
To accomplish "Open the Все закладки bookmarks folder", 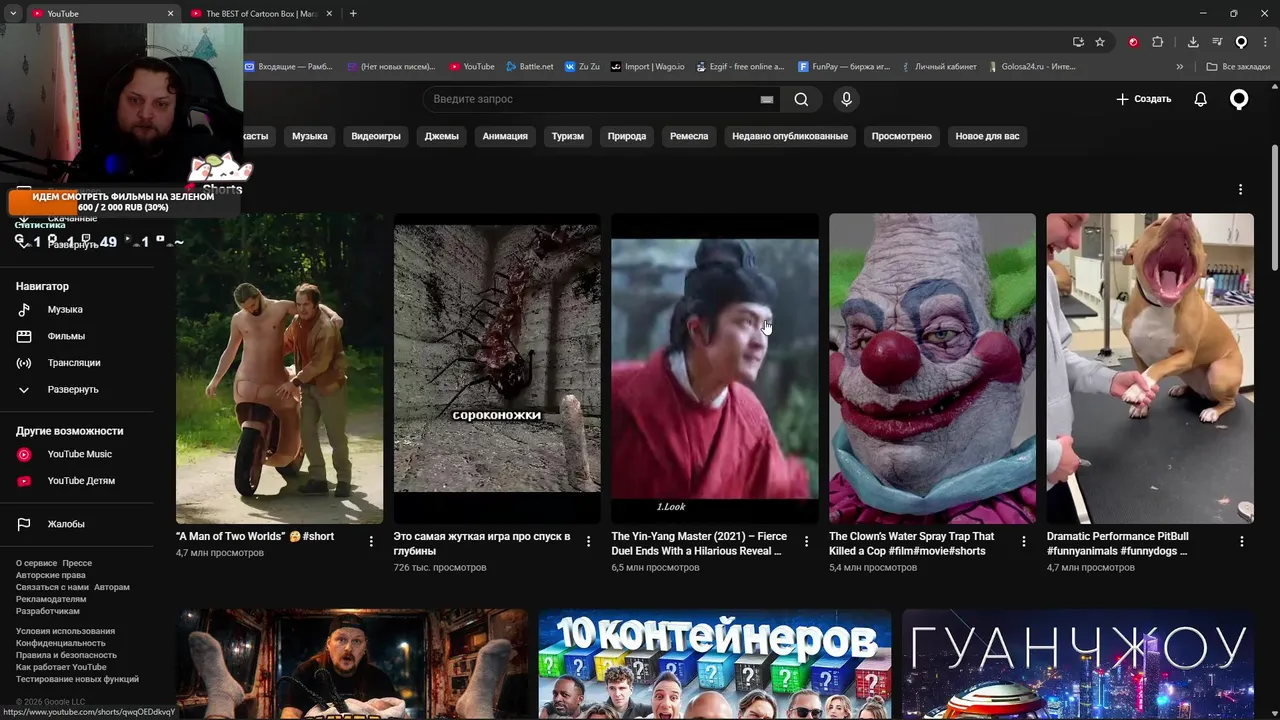I will tap(1238, 67).
